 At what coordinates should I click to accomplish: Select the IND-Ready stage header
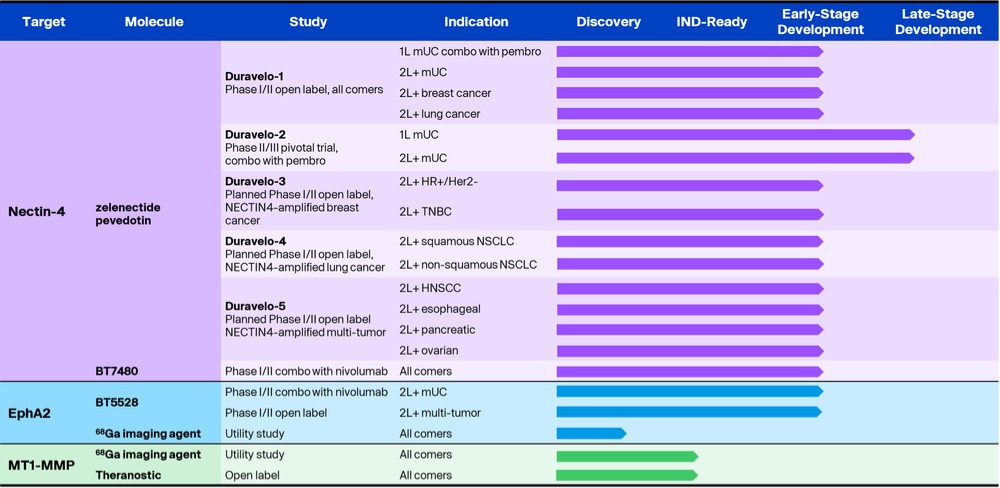[711, 21]
